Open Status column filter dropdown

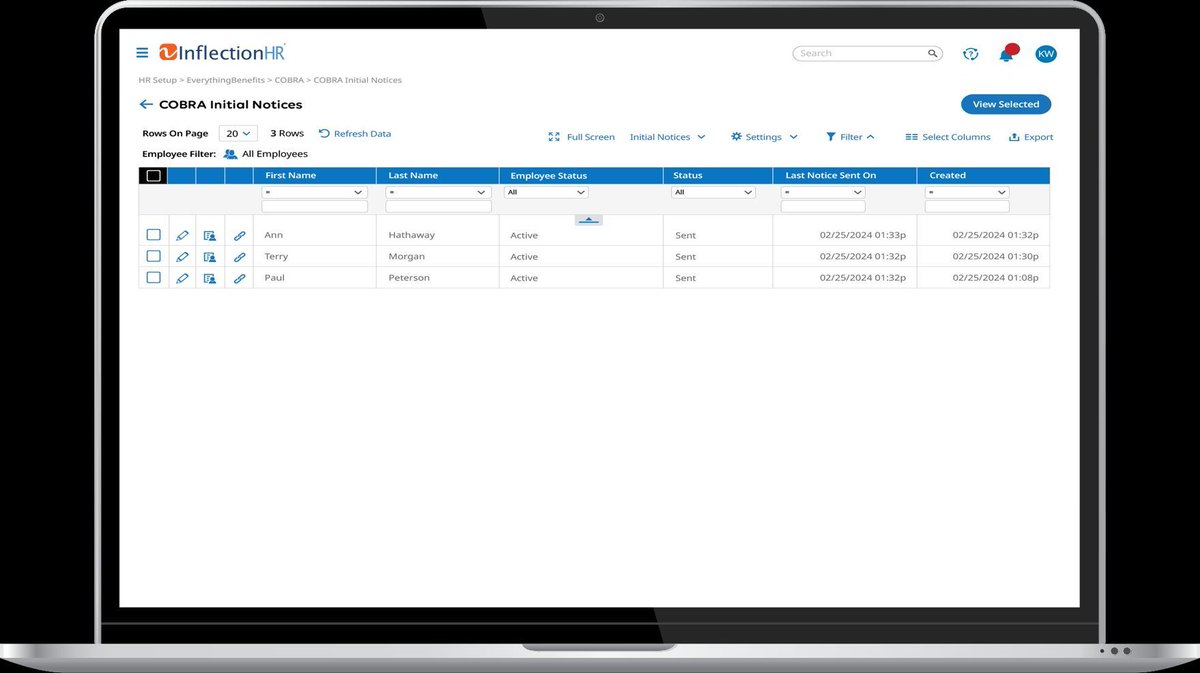click(x=713, y=192)
